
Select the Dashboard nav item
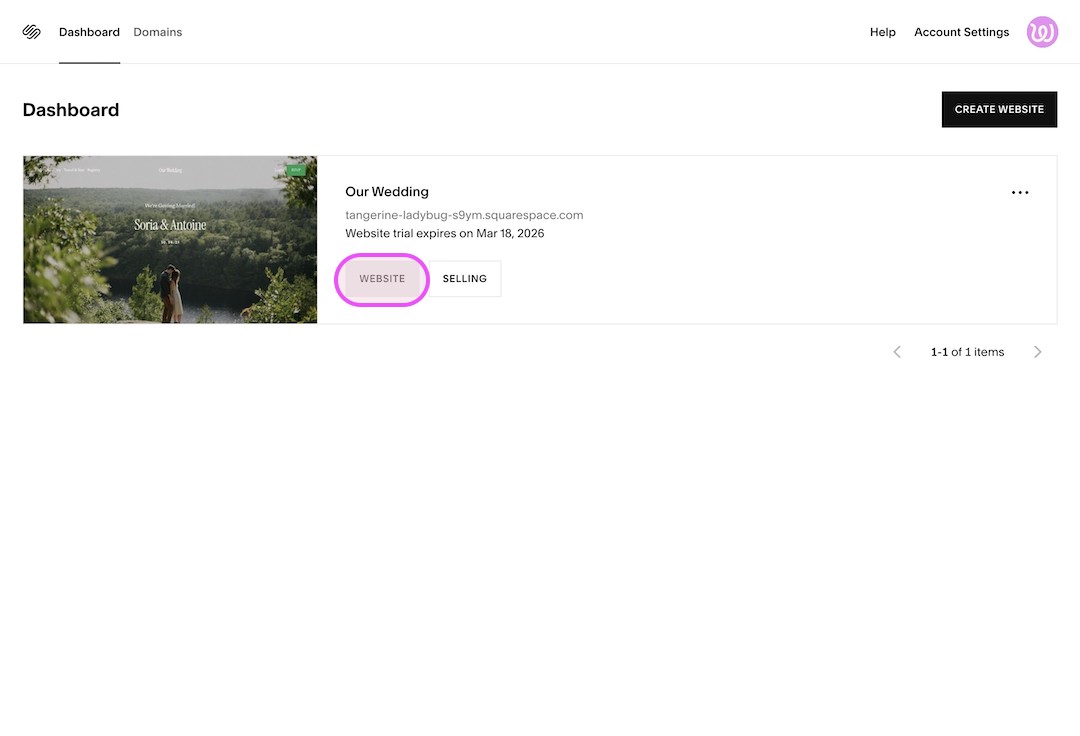point(89,31)
